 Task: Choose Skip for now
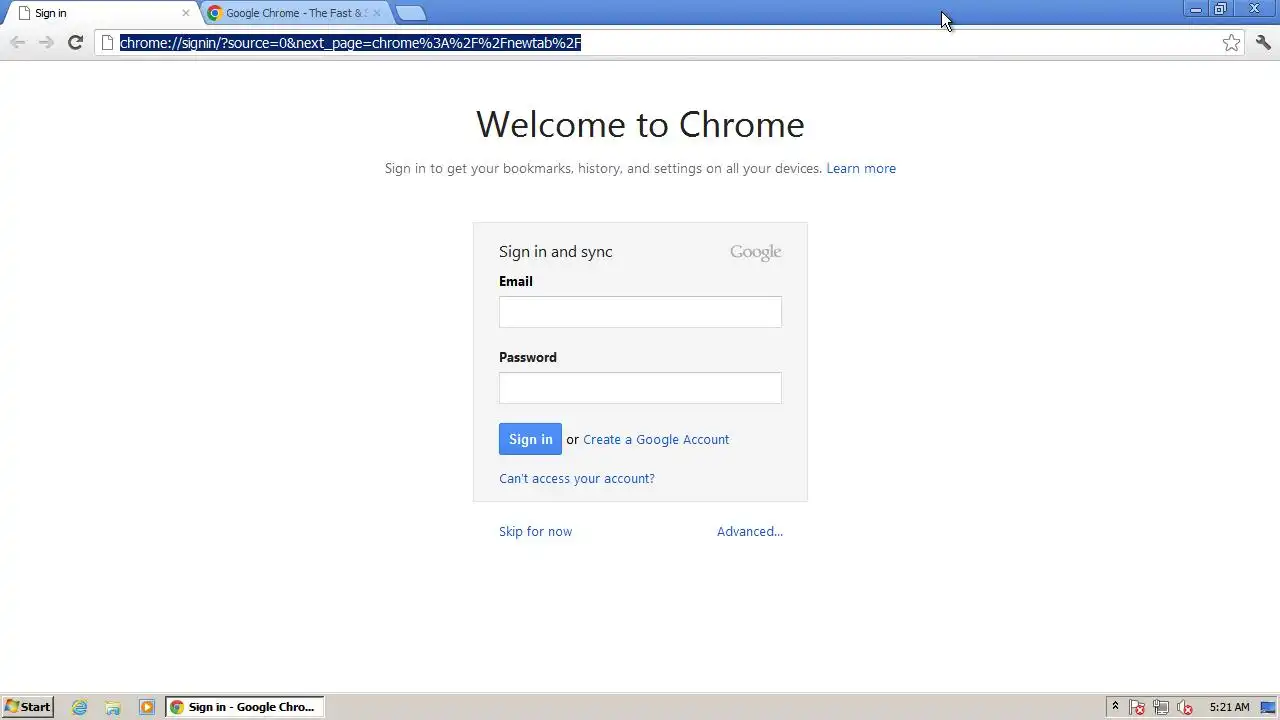point(535,531)
